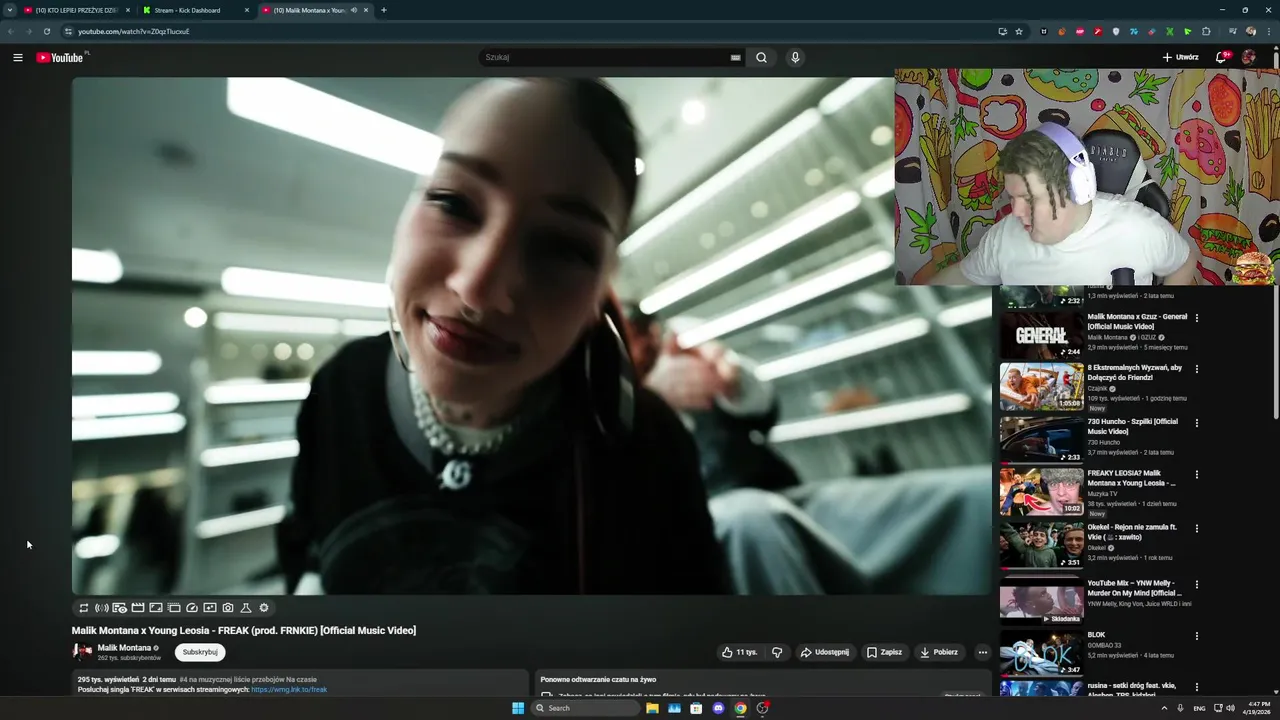Toggle the cinema mode enhancer icon
This screenshot has height=720, width=1280.
pyautogui.click(x=138, y=608)
